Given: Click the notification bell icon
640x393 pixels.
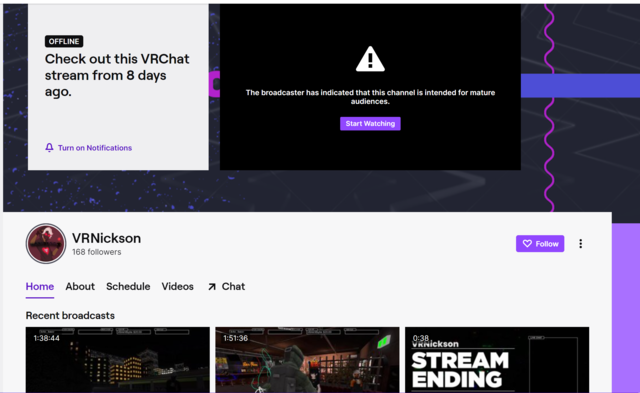Looking at the screenshot, I should 49,148.
